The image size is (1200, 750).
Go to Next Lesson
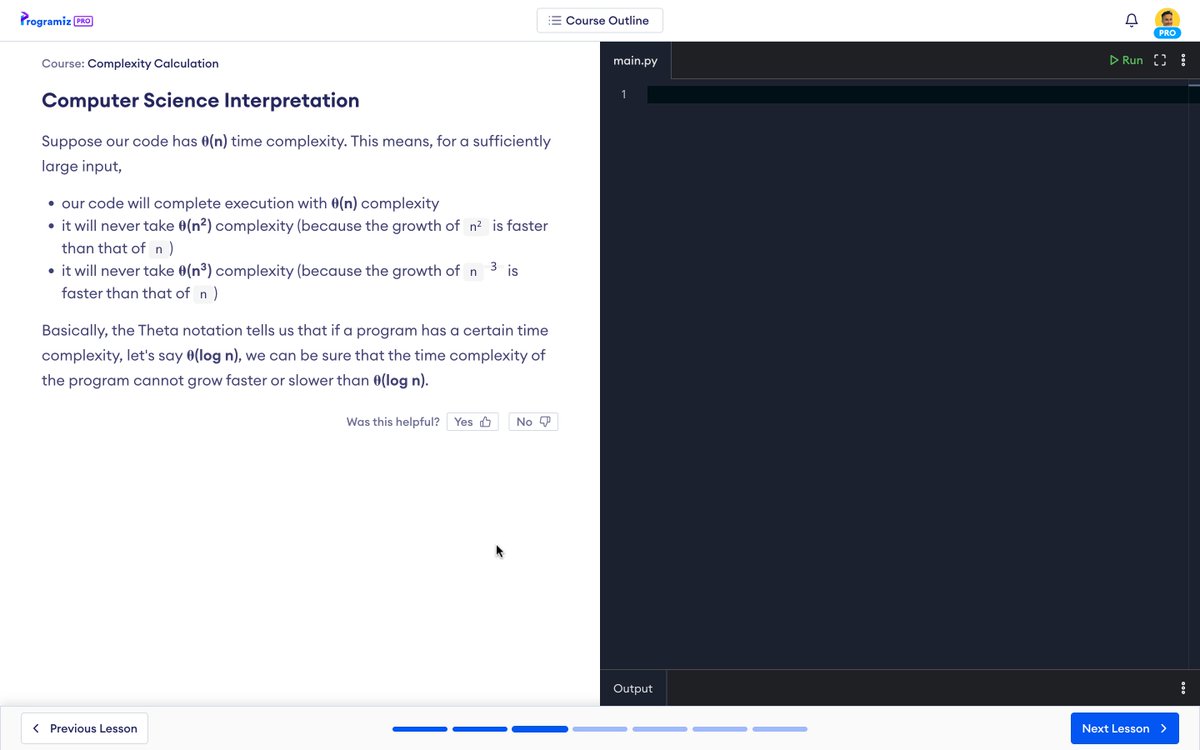coord(1125,728)
